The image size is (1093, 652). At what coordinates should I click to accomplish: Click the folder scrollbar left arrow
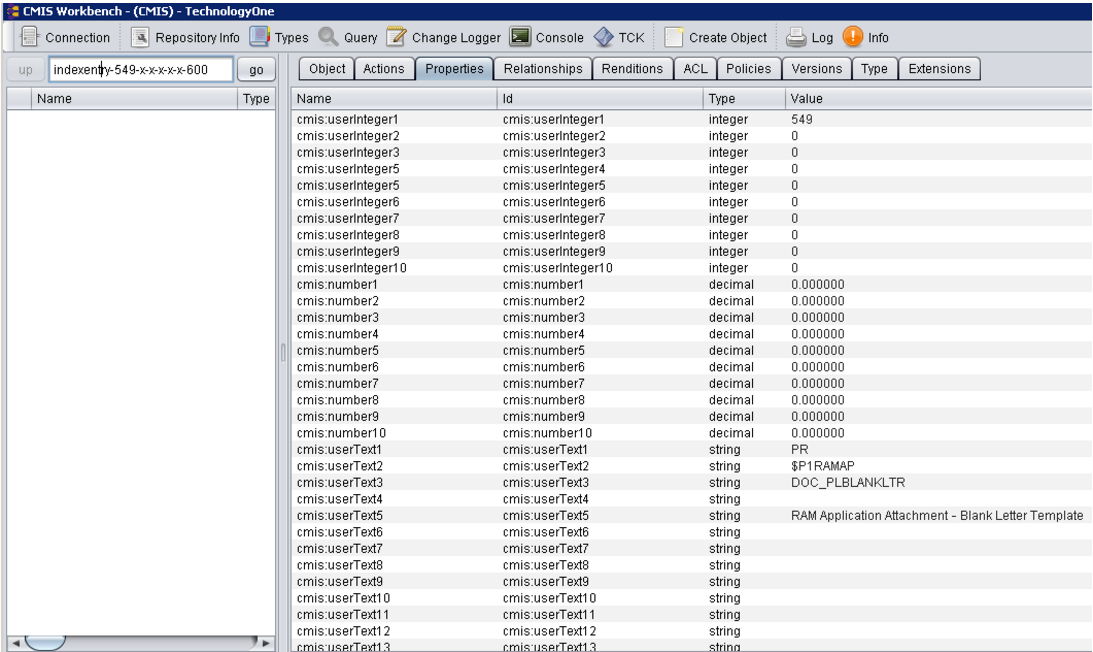pos(15,642)
